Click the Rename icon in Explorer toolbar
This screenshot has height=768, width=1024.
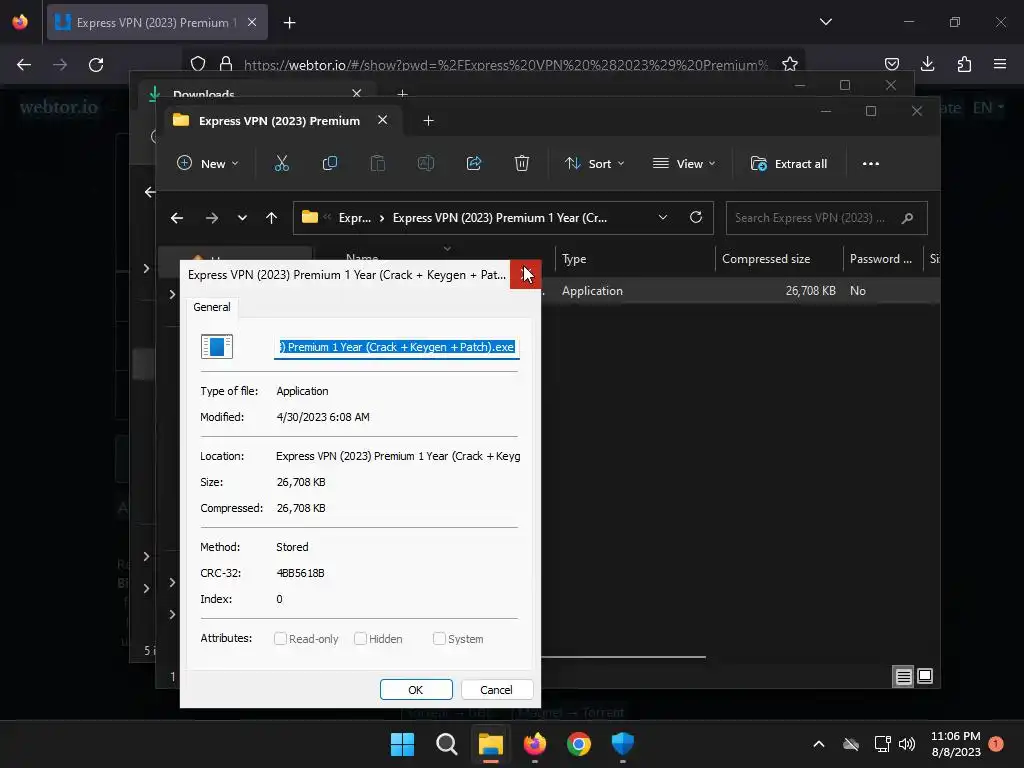(426, 163)
